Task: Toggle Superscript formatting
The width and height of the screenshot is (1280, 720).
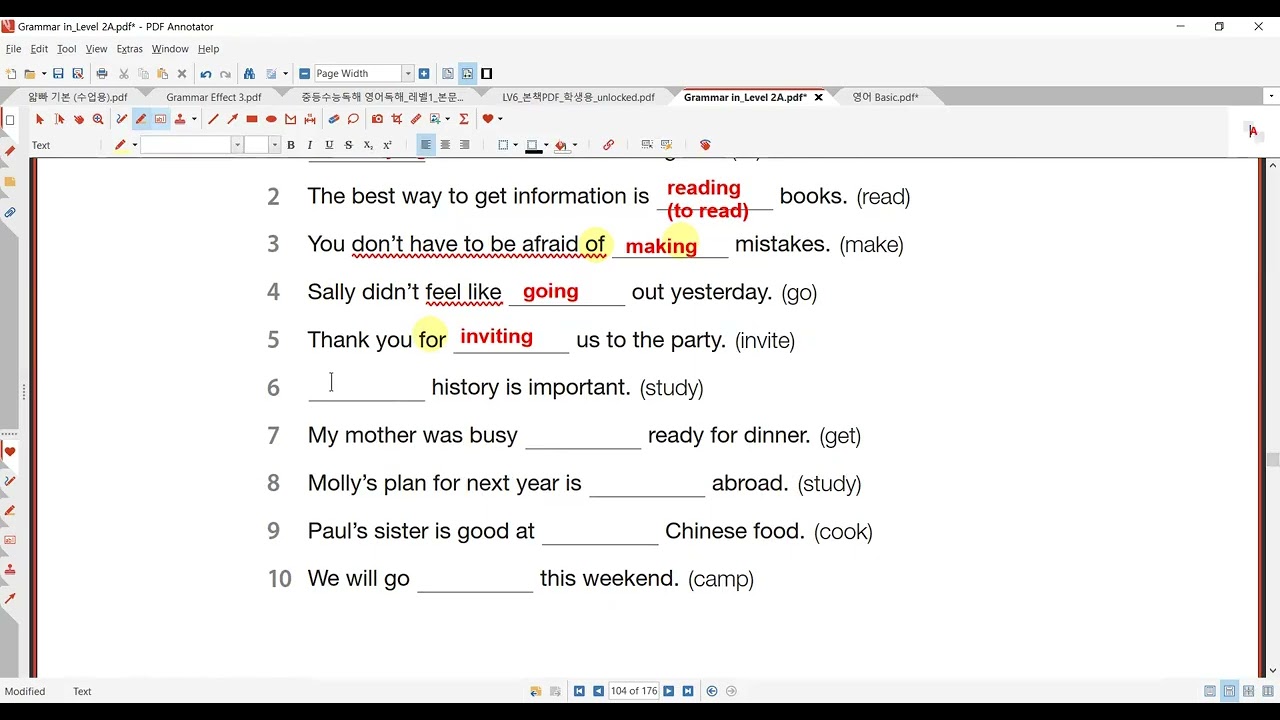Action: [x=387, y=145]
